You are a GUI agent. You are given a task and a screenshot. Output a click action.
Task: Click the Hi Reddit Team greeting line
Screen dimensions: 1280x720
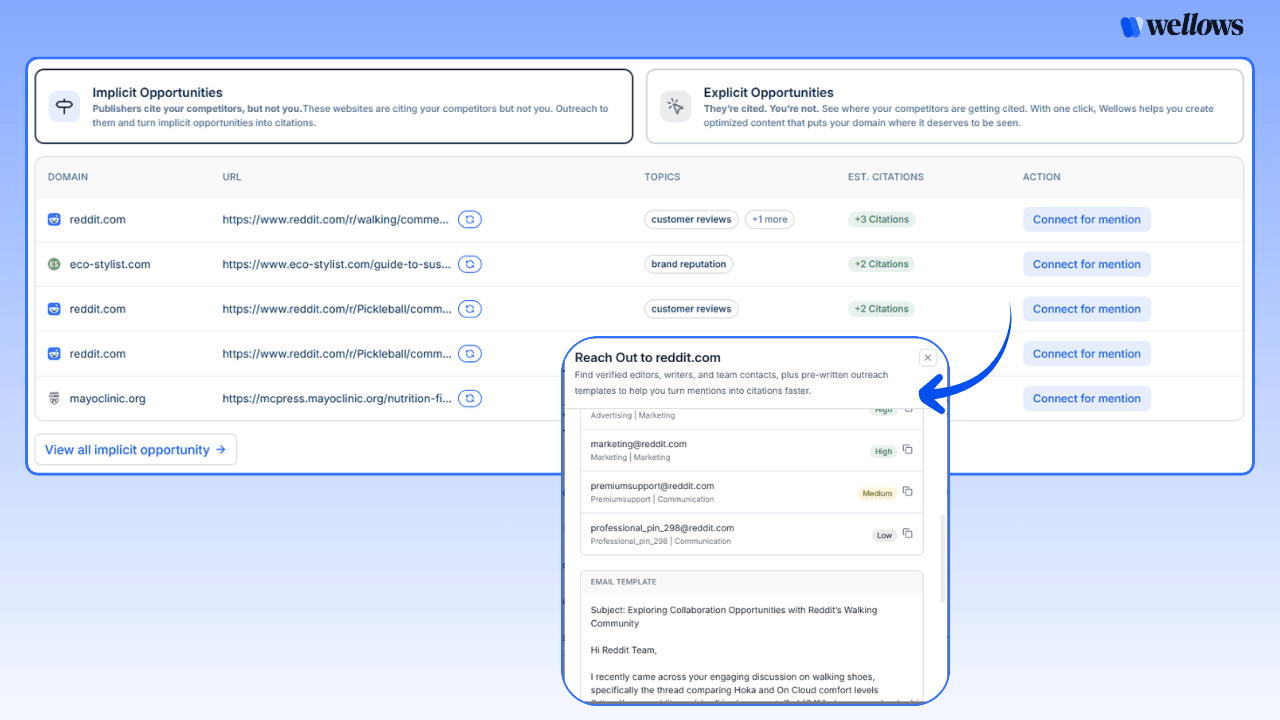pyautogui.click(x=624, y=650)
